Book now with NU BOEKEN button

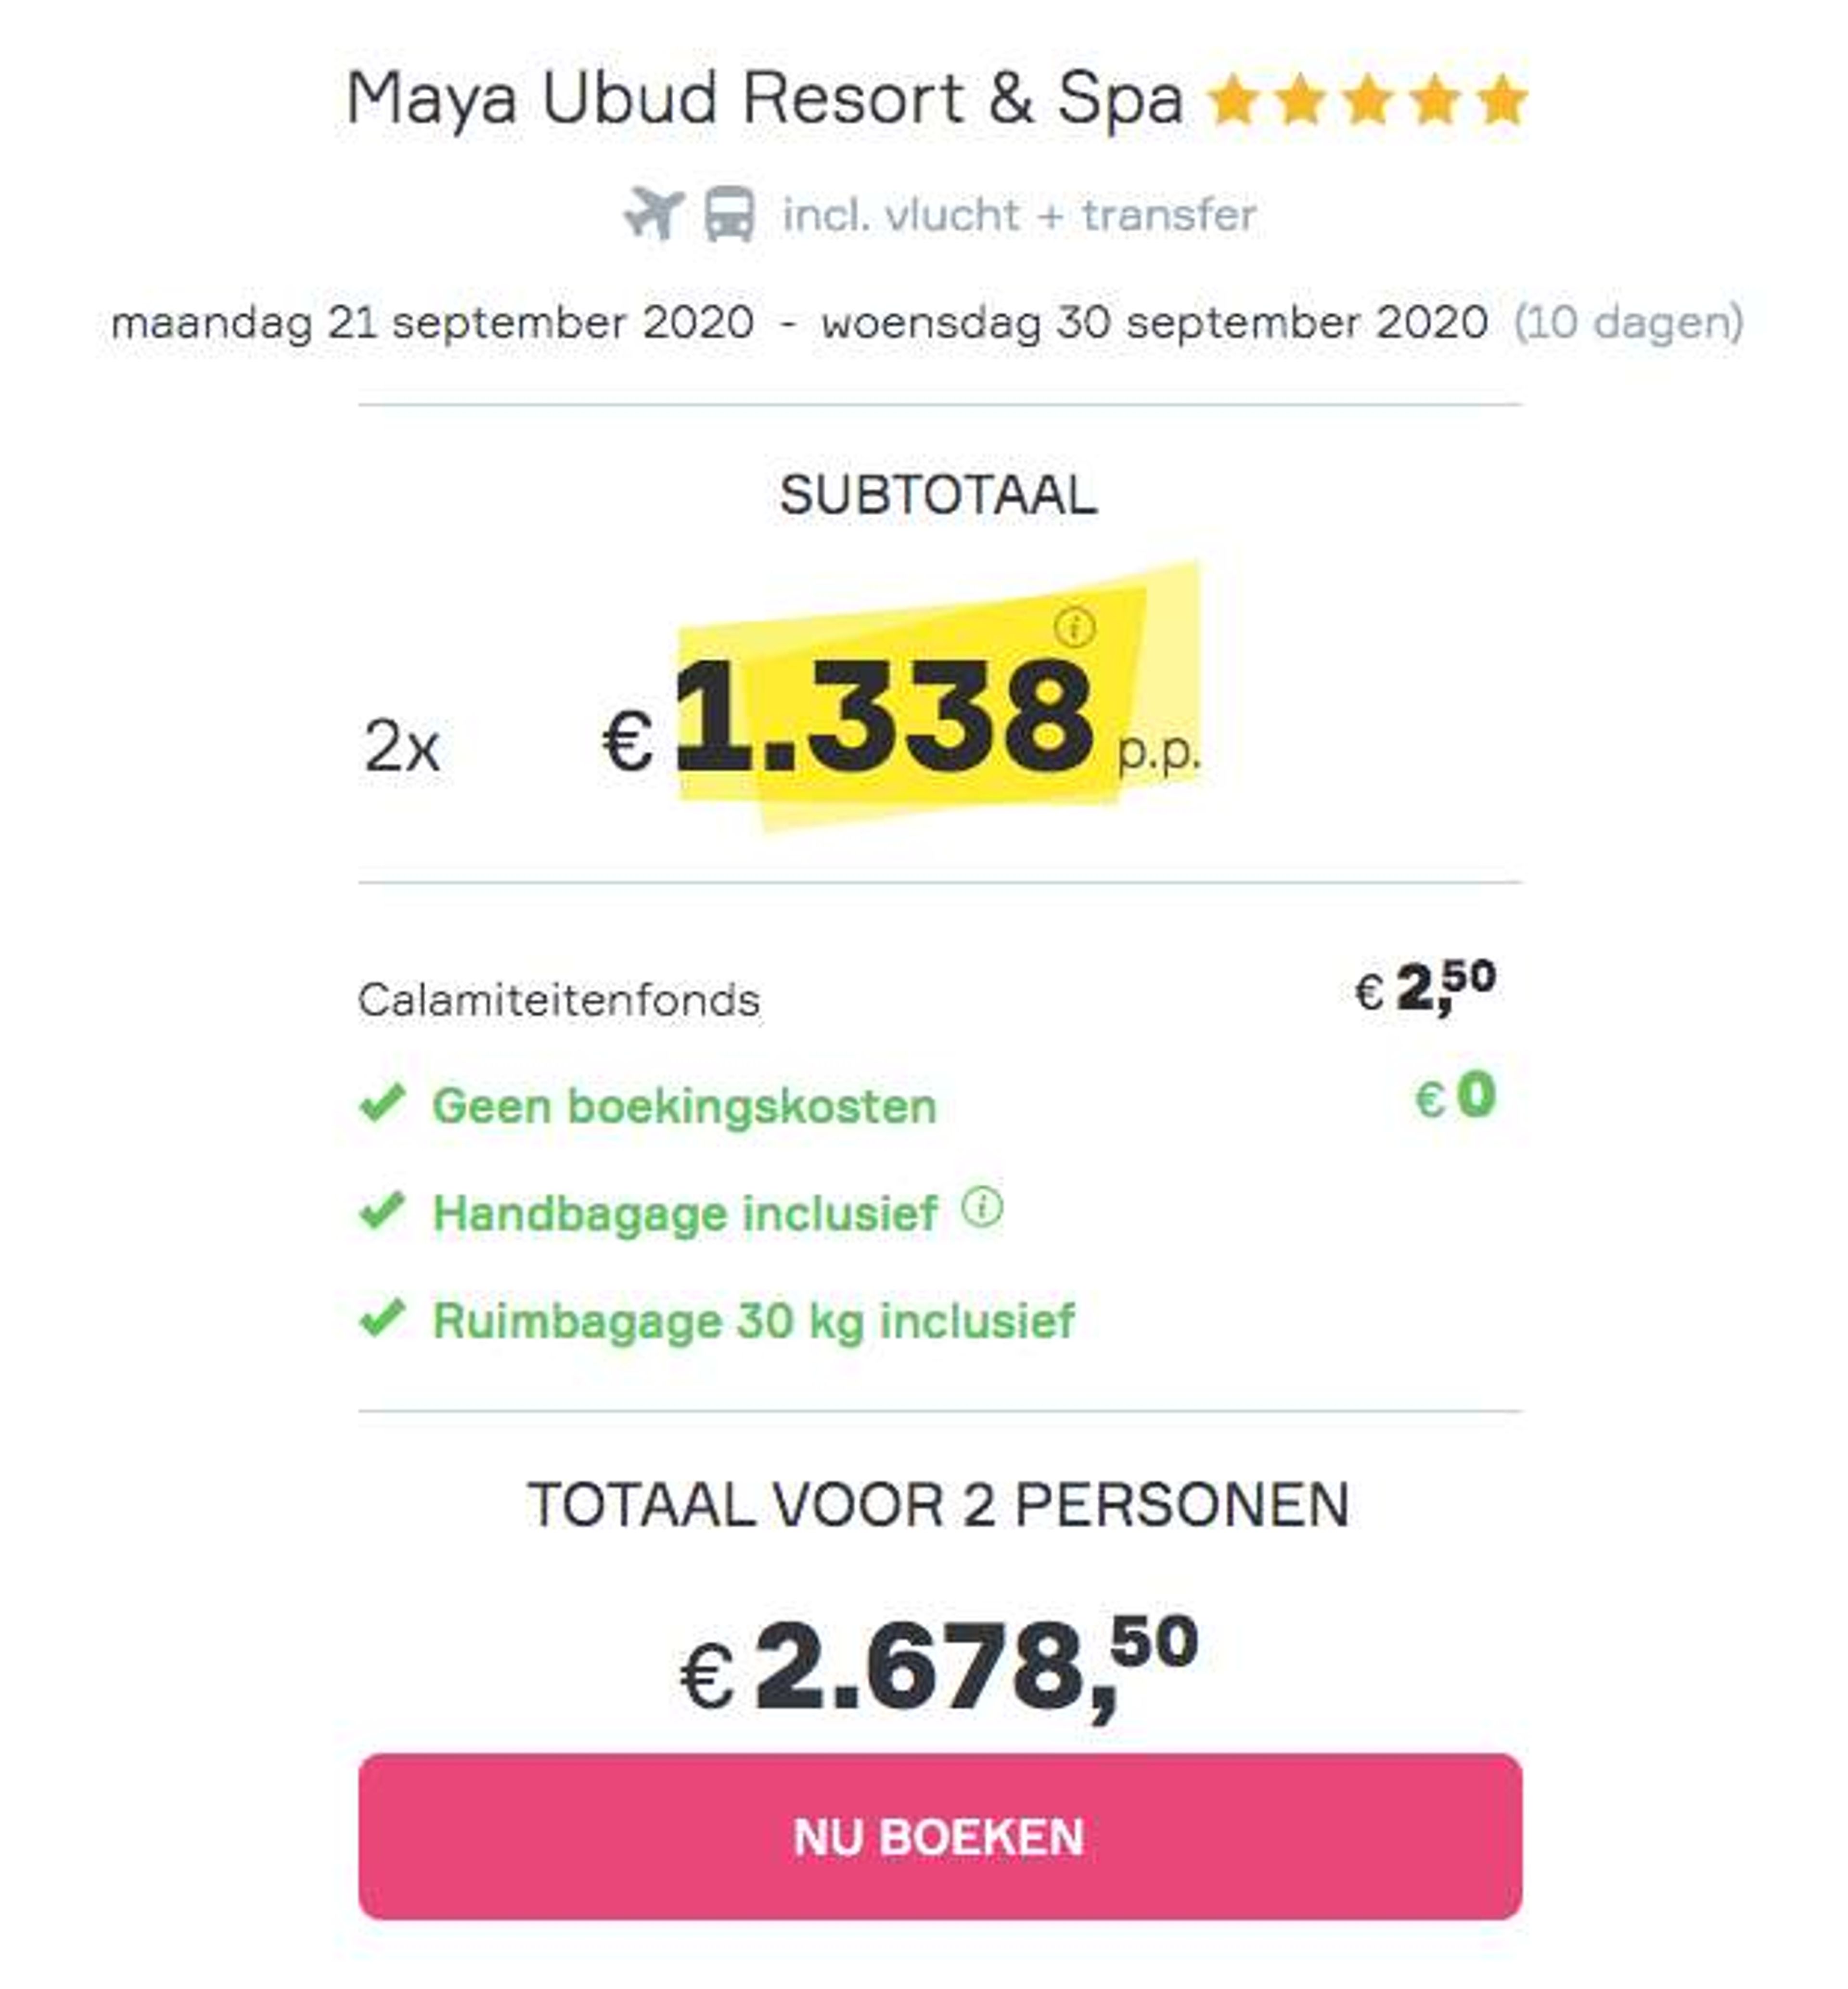click(x=940, y=1836)
